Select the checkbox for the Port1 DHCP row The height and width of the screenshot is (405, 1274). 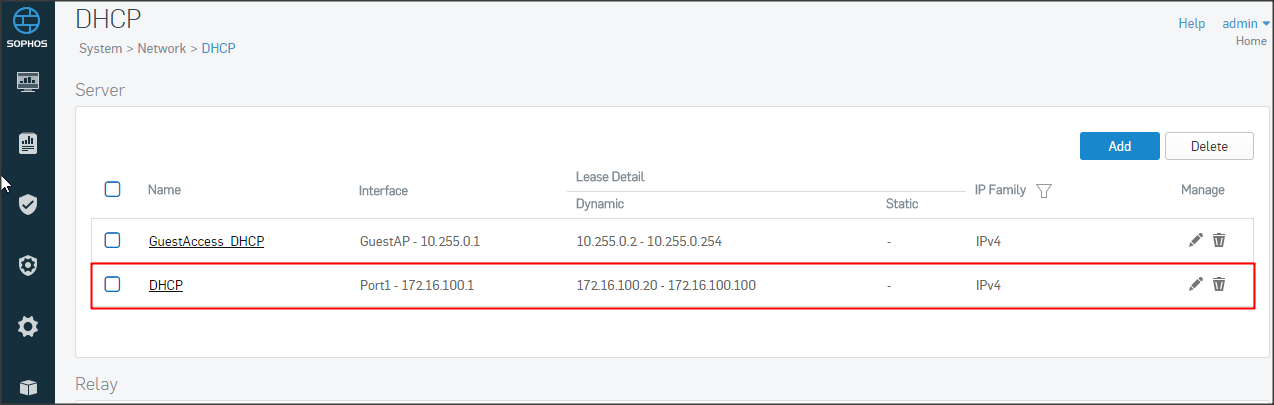coord(113,284)
